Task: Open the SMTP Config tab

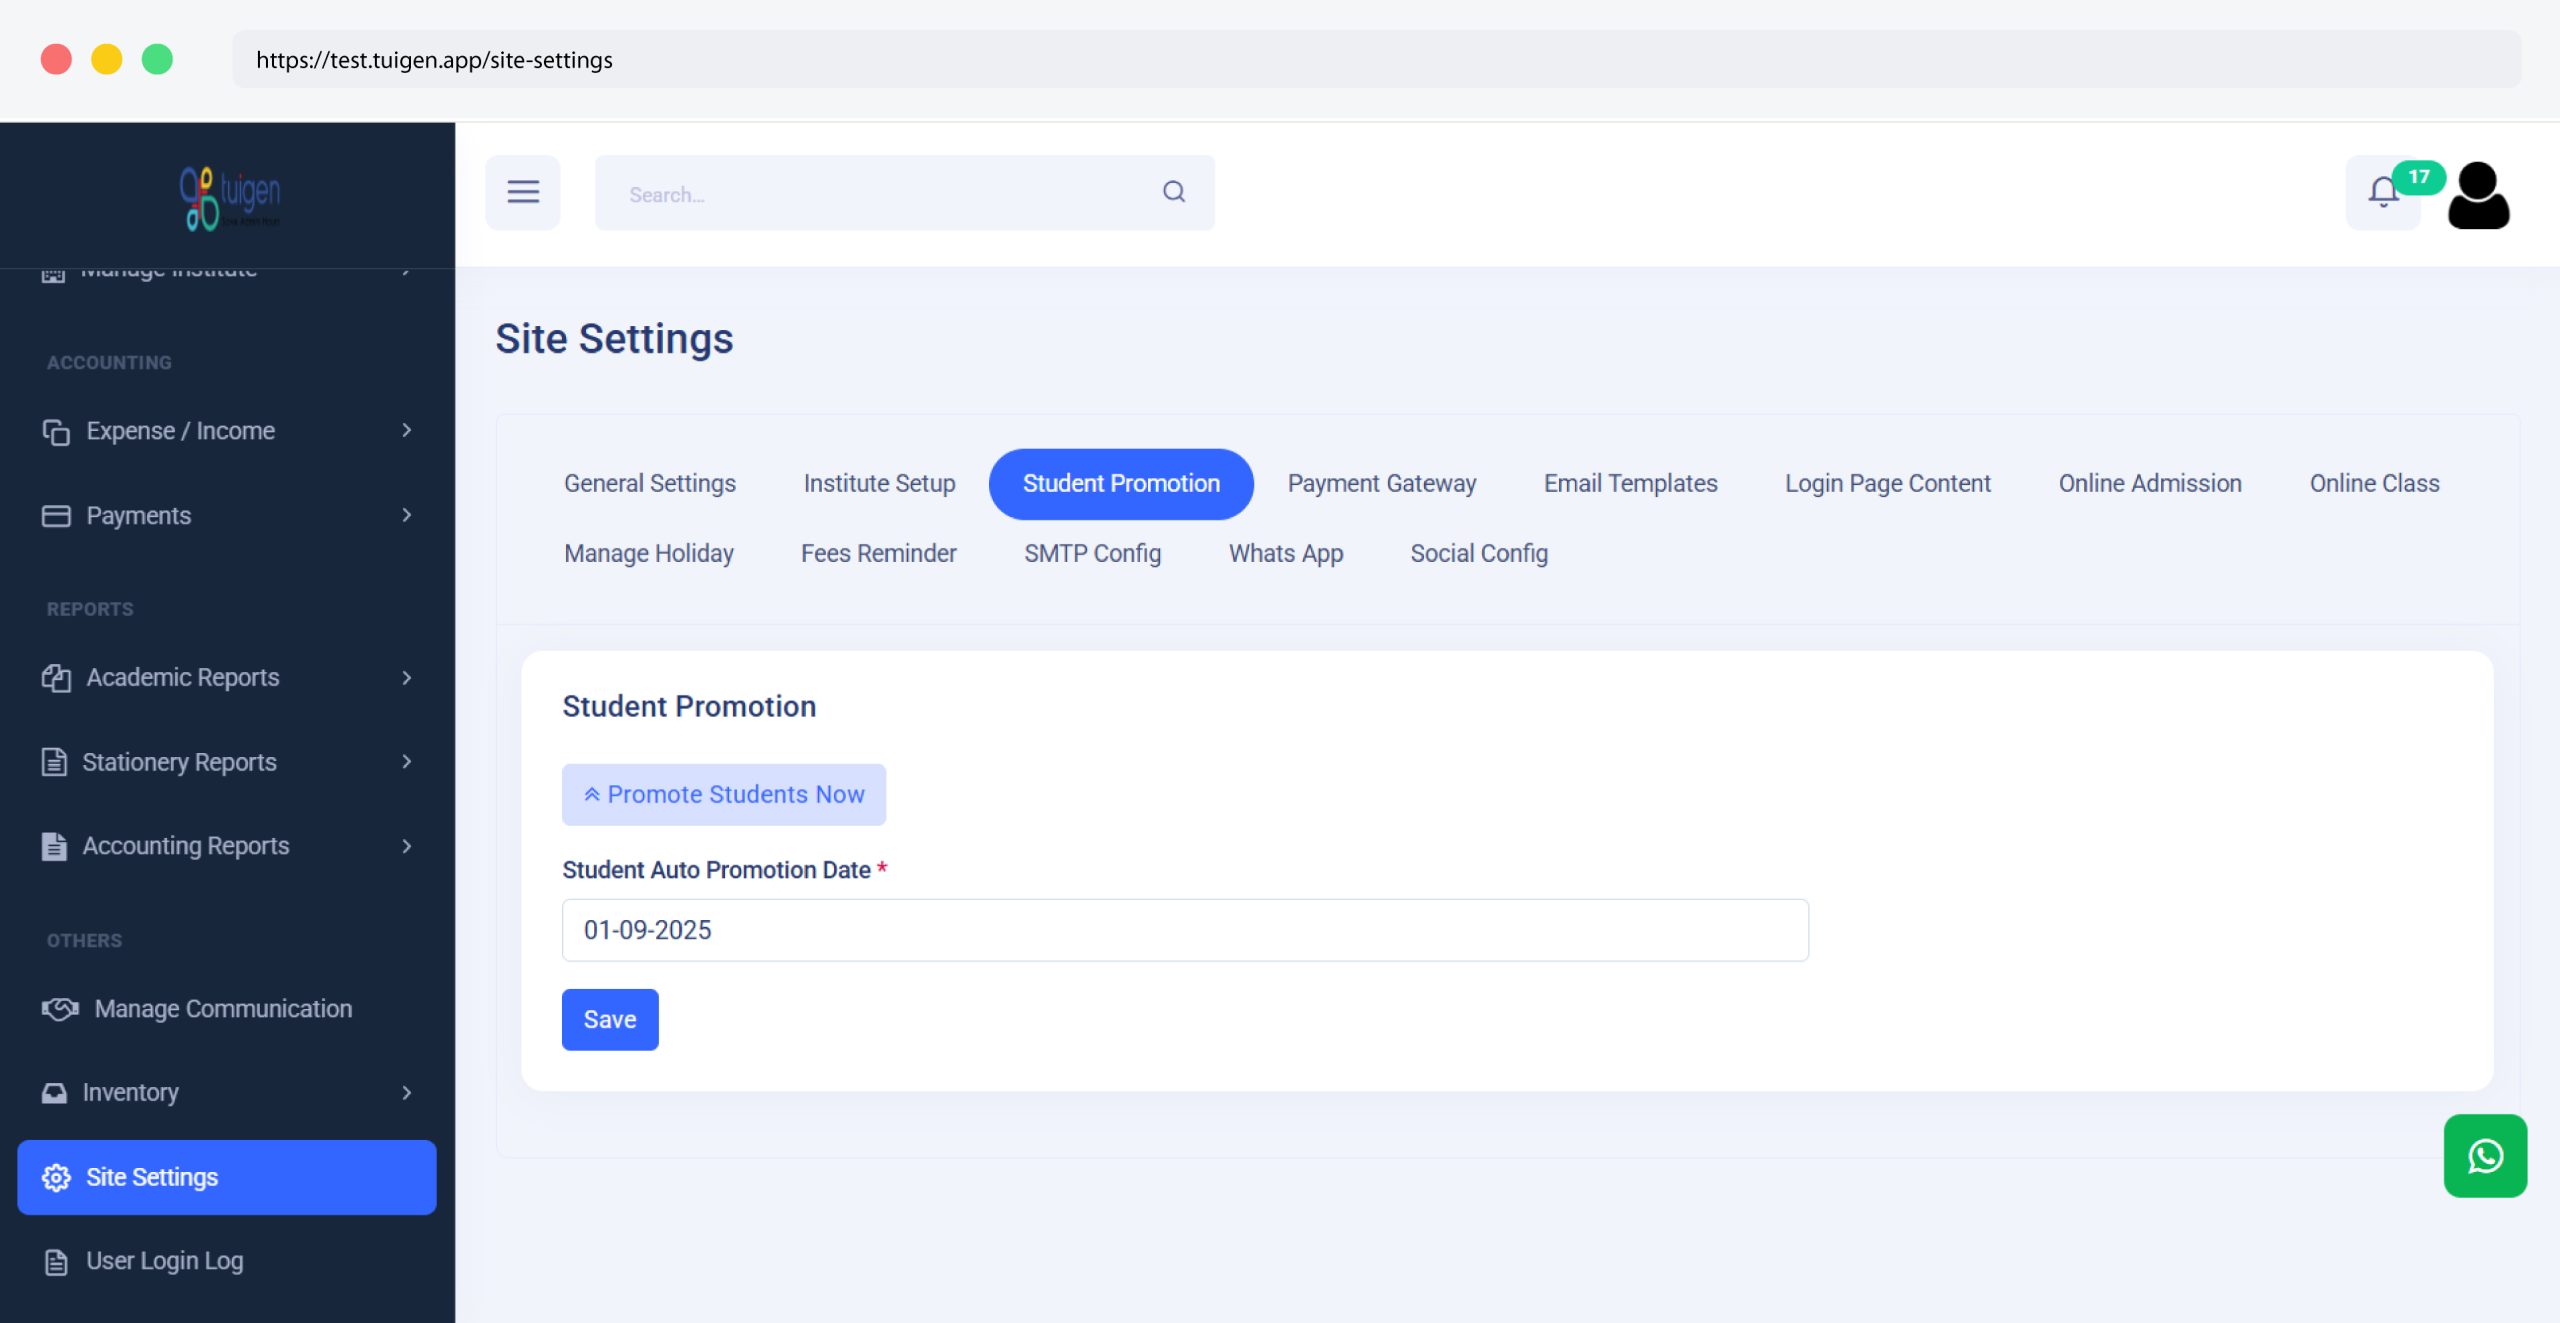Action: click(1092, 553)
